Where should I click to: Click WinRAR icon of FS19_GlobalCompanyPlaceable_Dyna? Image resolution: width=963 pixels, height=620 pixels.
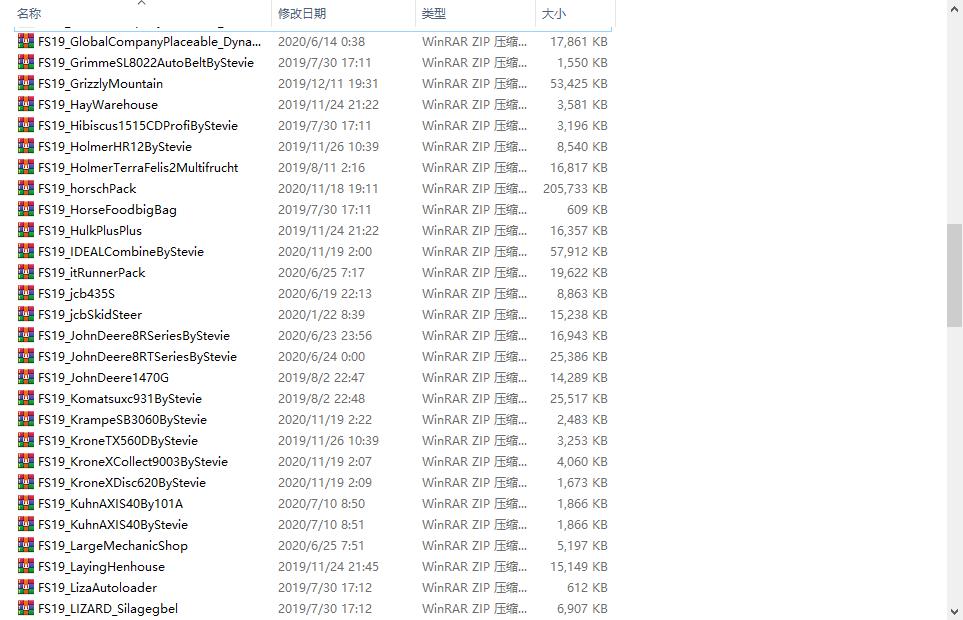click(x=26, y=41)
